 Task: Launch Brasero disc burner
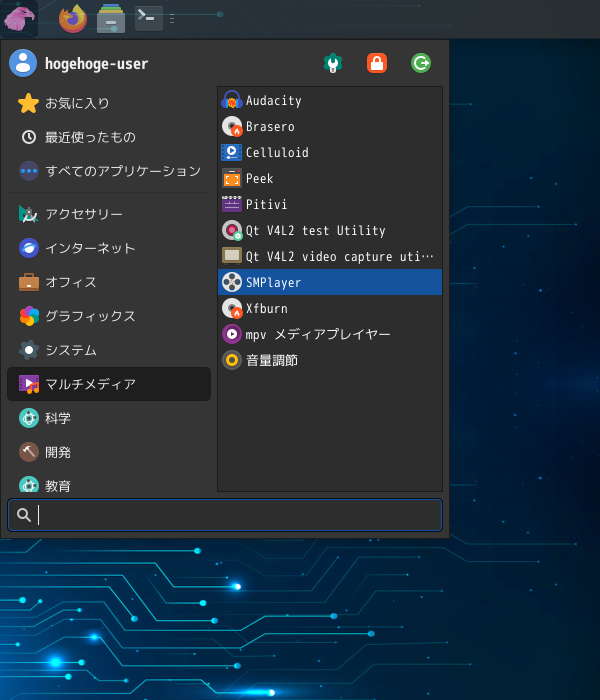click(330, 126)
